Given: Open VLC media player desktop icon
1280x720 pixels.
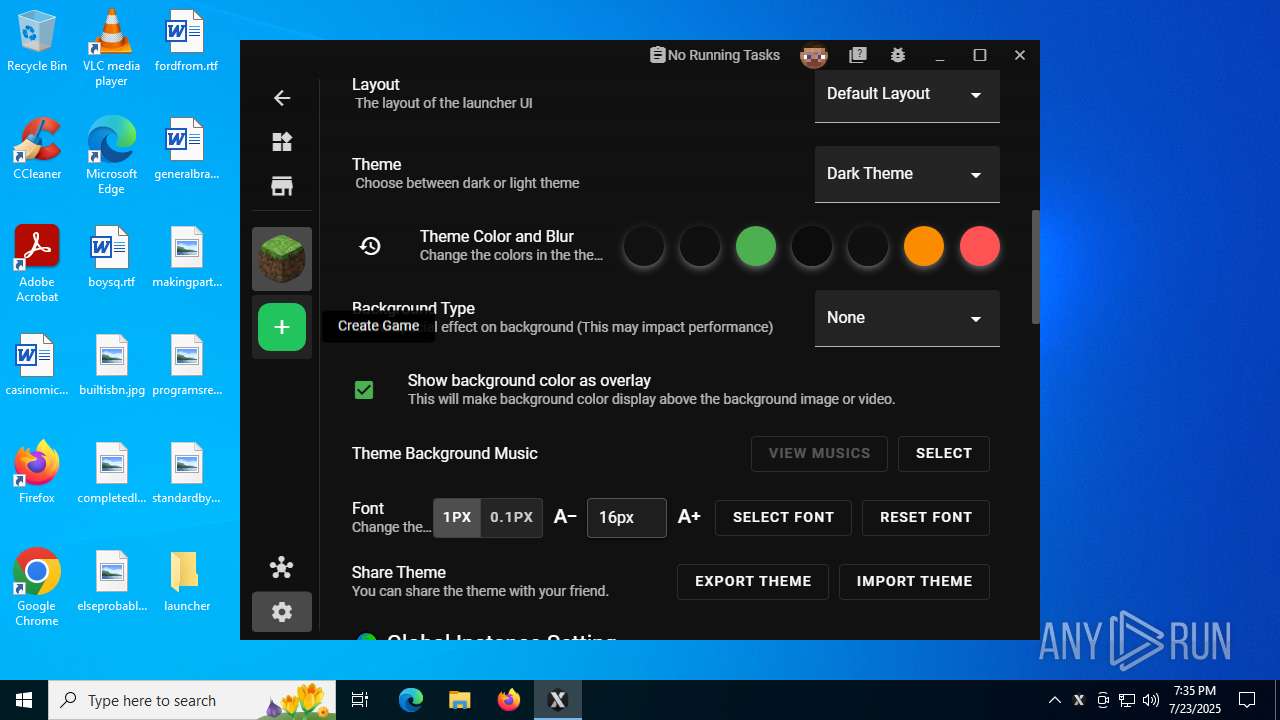Looking at the screenshot, I should 111,48.
